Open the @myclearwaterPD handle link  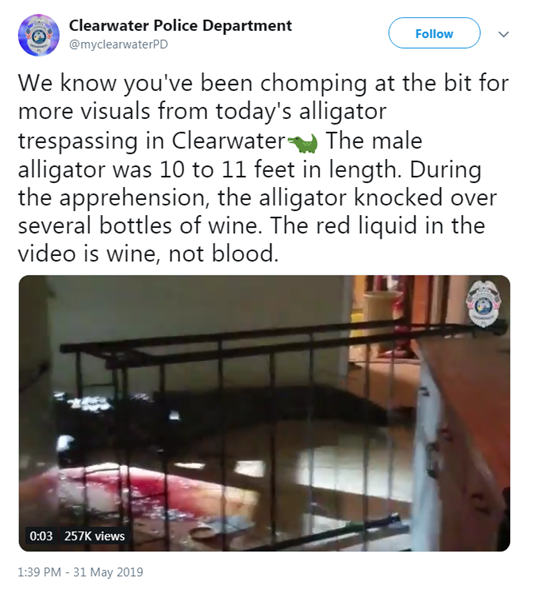[118, 45]
